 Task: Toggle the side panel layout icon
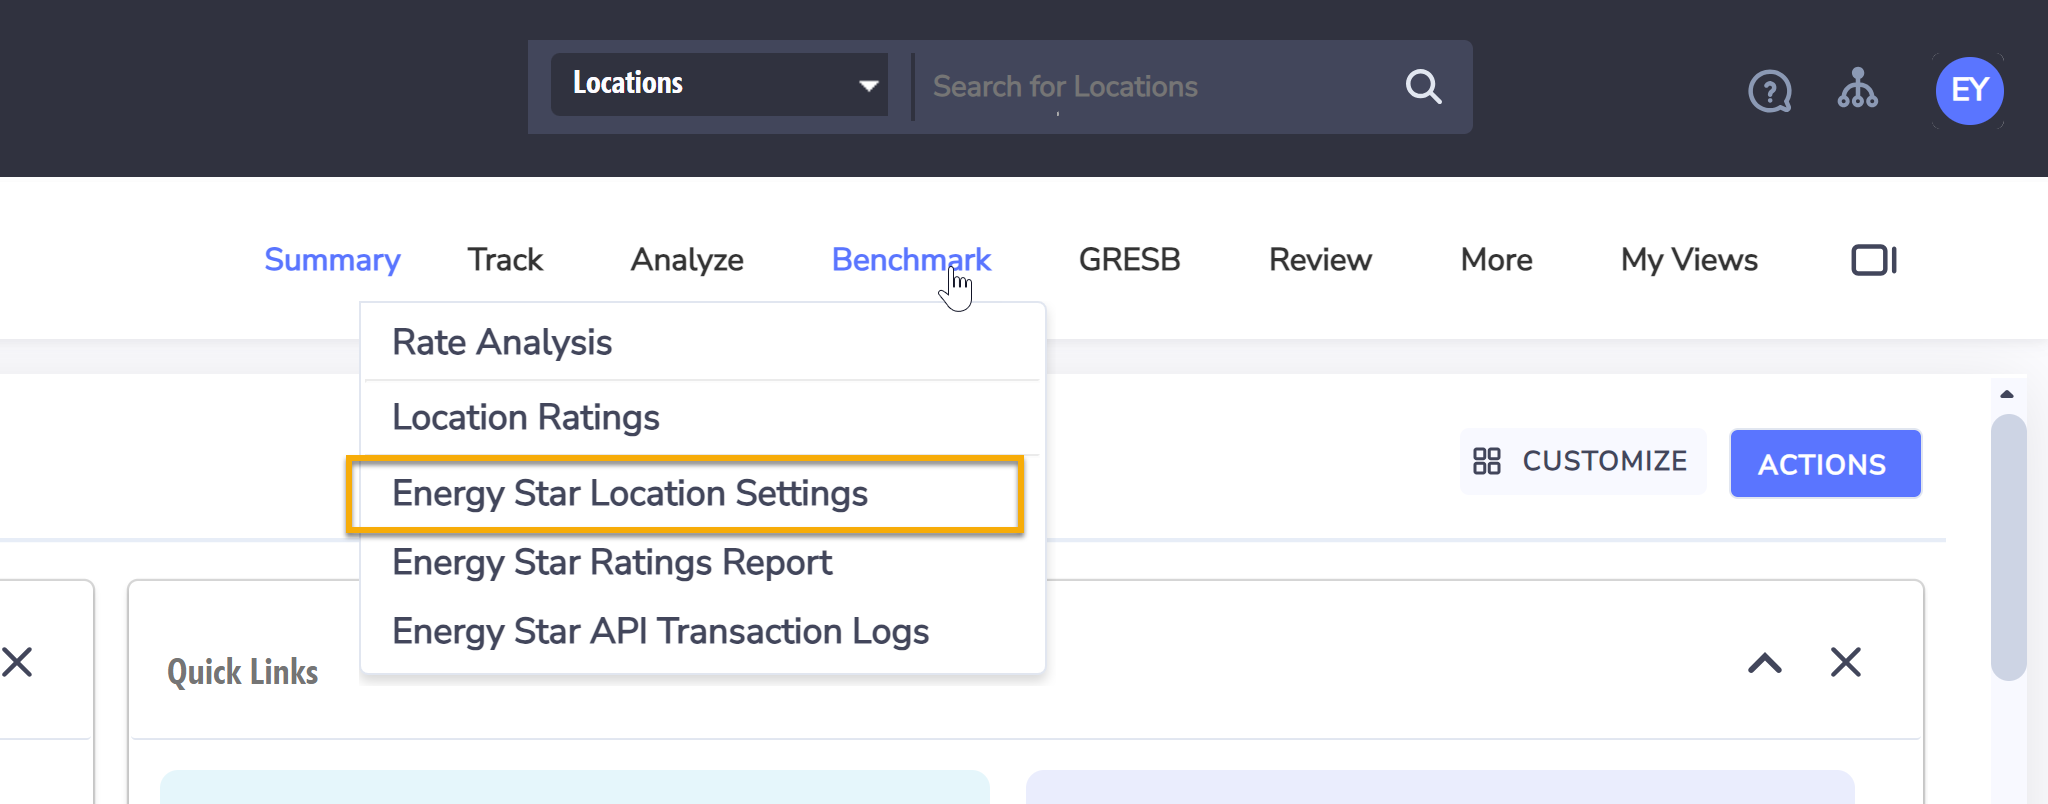(1874, 260)
